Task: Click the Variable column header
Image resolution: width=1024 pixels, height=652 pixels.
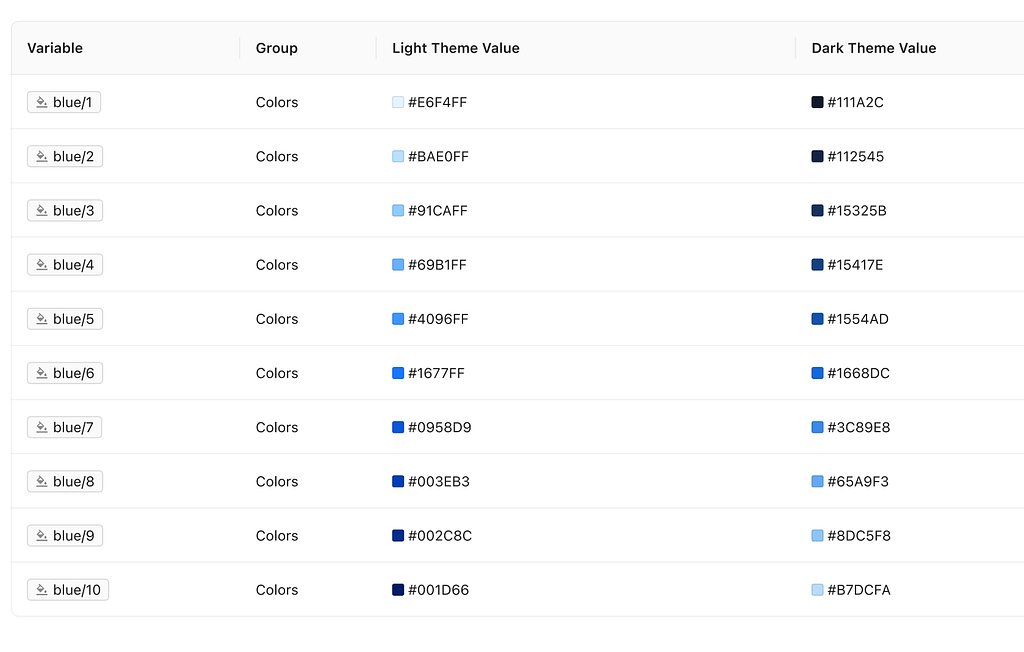Action: pyautogui.click(x=55, y=48)
